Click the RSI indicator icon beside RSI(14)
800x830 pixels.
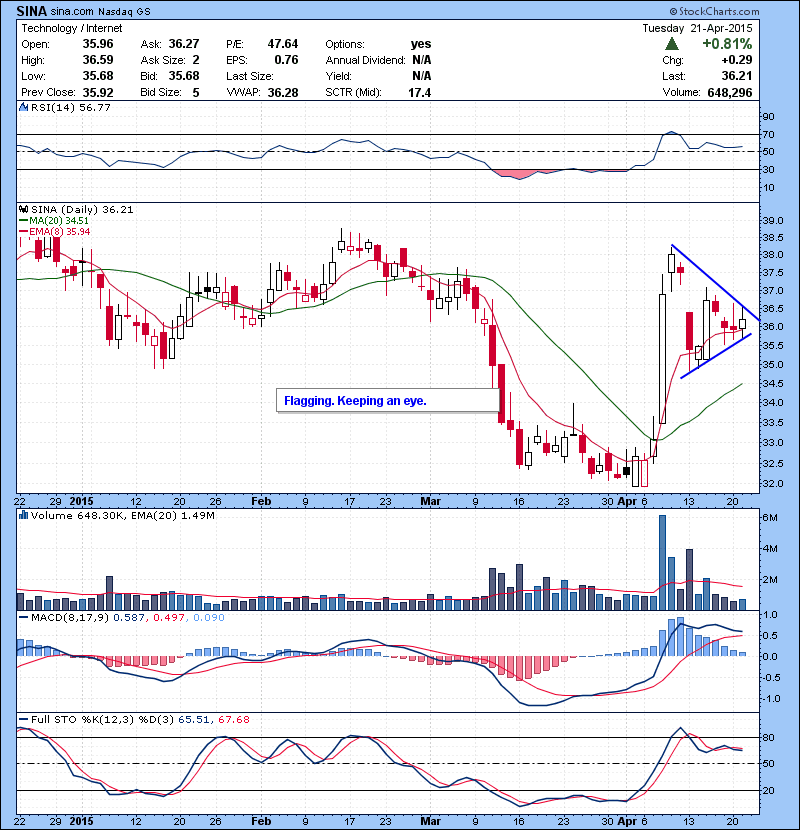(23, 107)
